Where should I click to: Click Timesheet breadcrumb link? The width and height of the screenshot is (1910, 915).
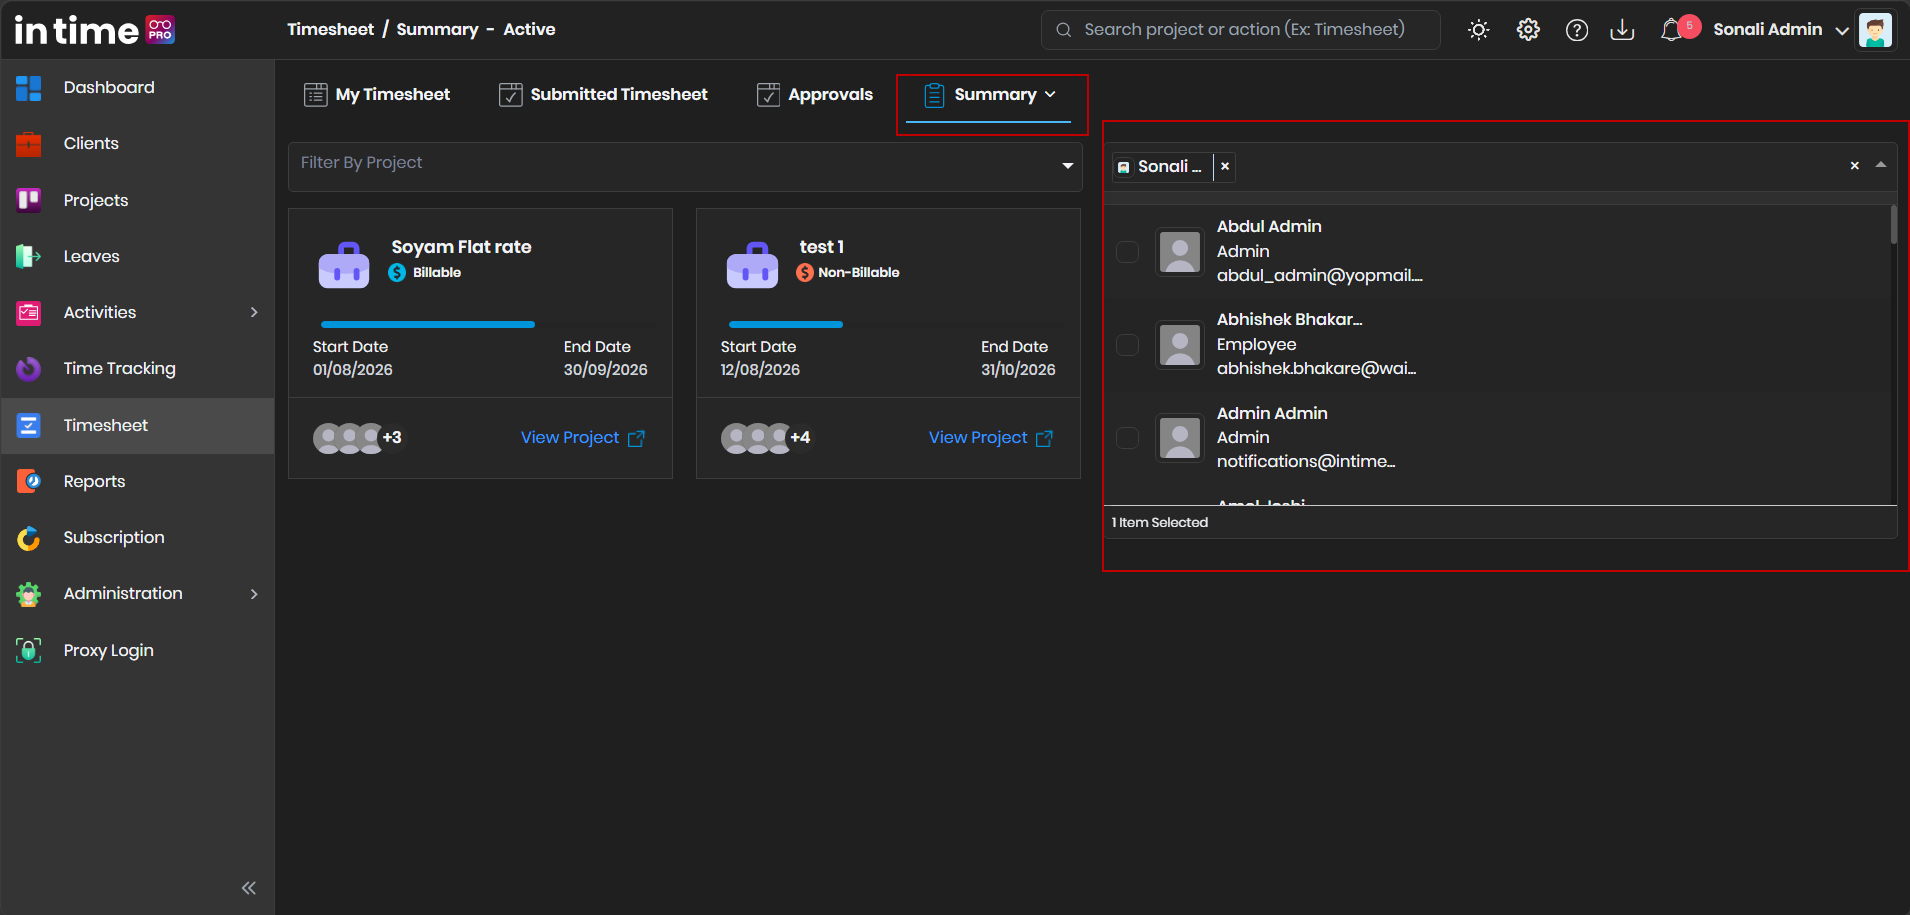pos(330,30)
